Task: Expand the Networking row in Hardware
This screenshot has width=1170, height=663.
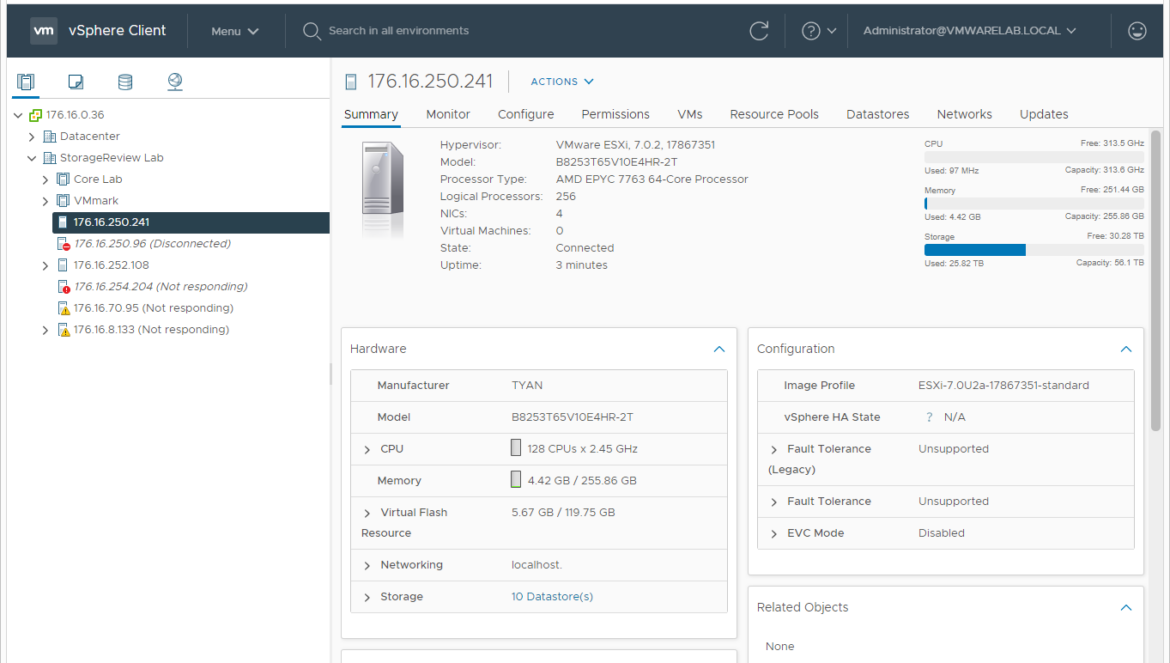Action: click(367, 565)
